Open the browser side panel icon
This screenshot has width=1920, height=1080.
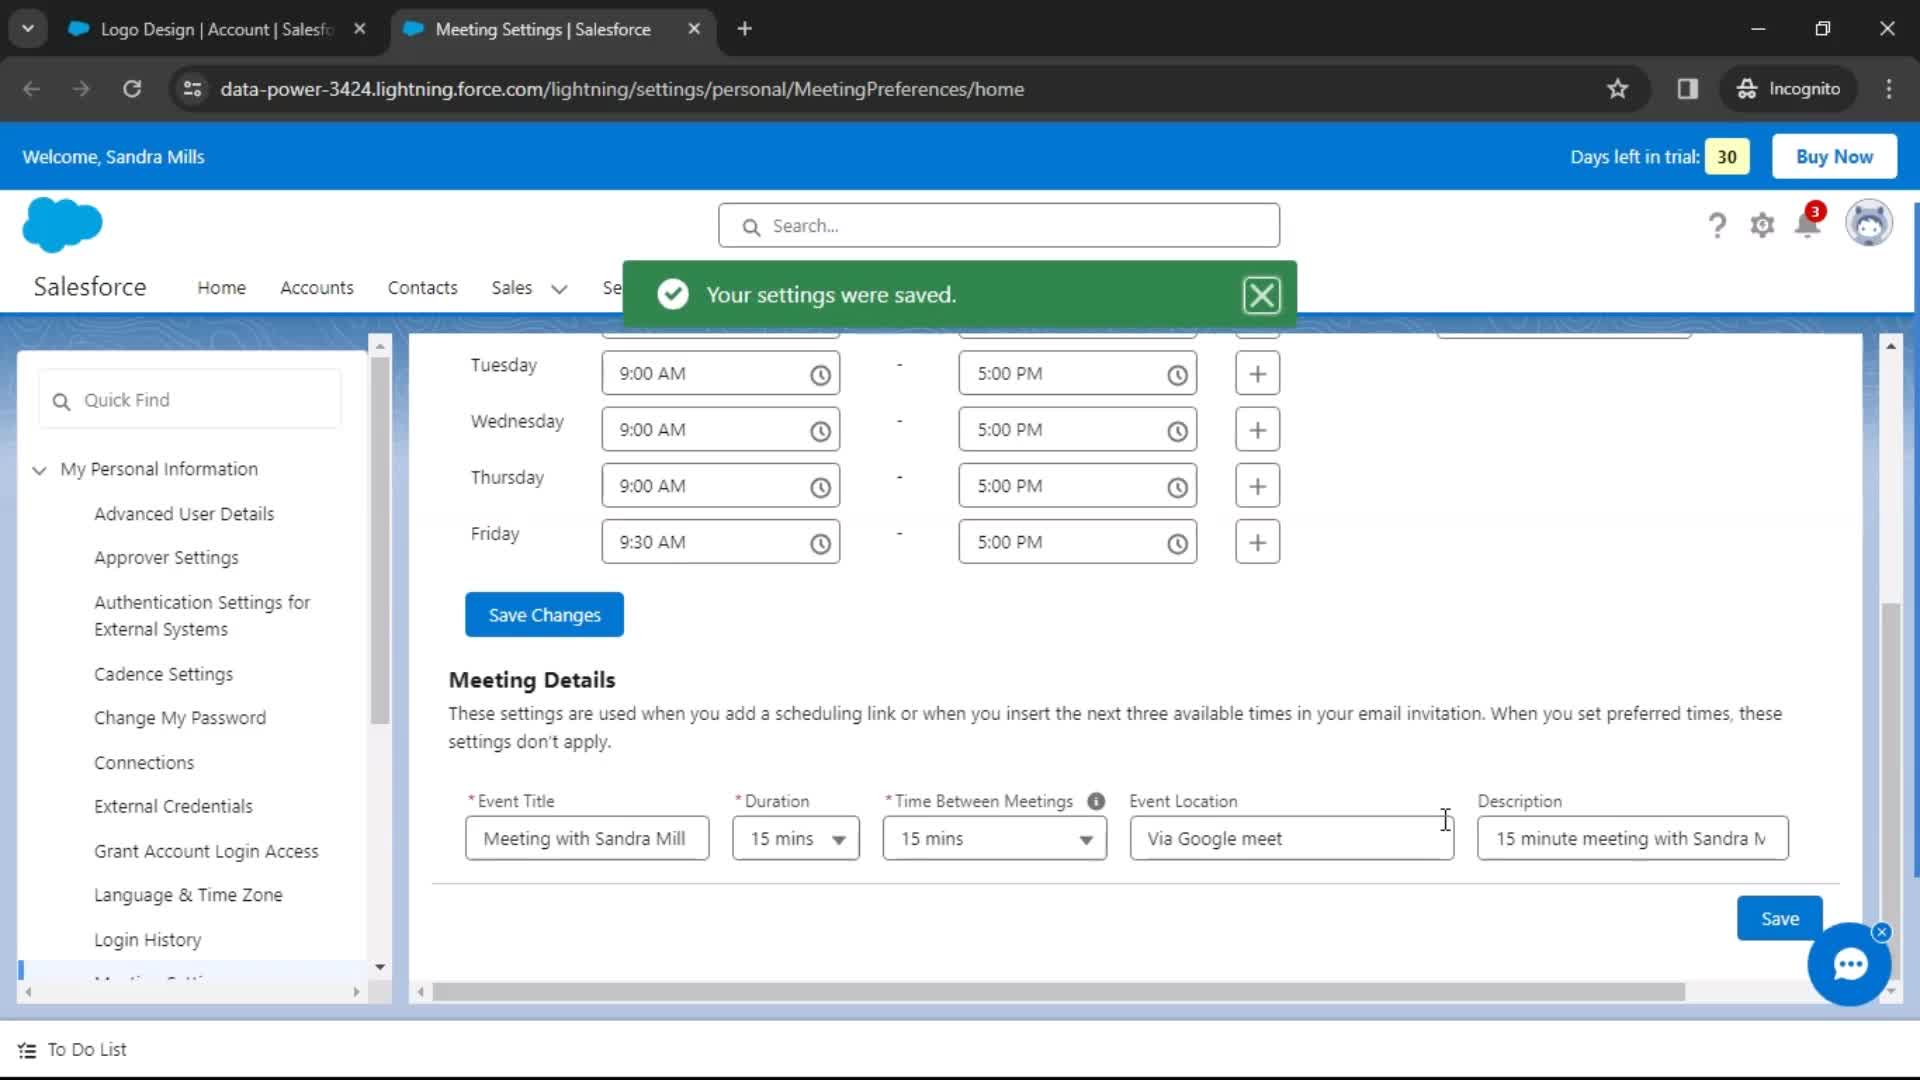1688,89
